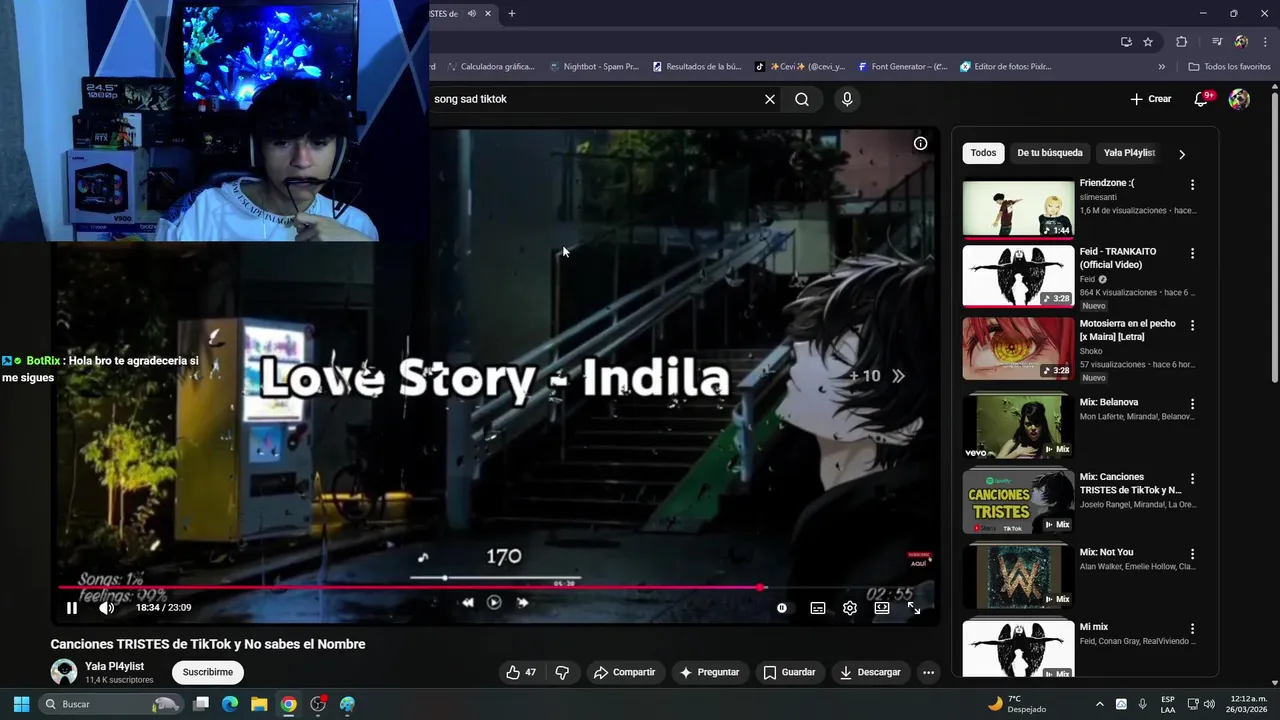Image resolution: width=1280 pixels, height=720 pixels.
Task: Open the Yala Pl4ylist channel name link
Action: click(114, 666)
